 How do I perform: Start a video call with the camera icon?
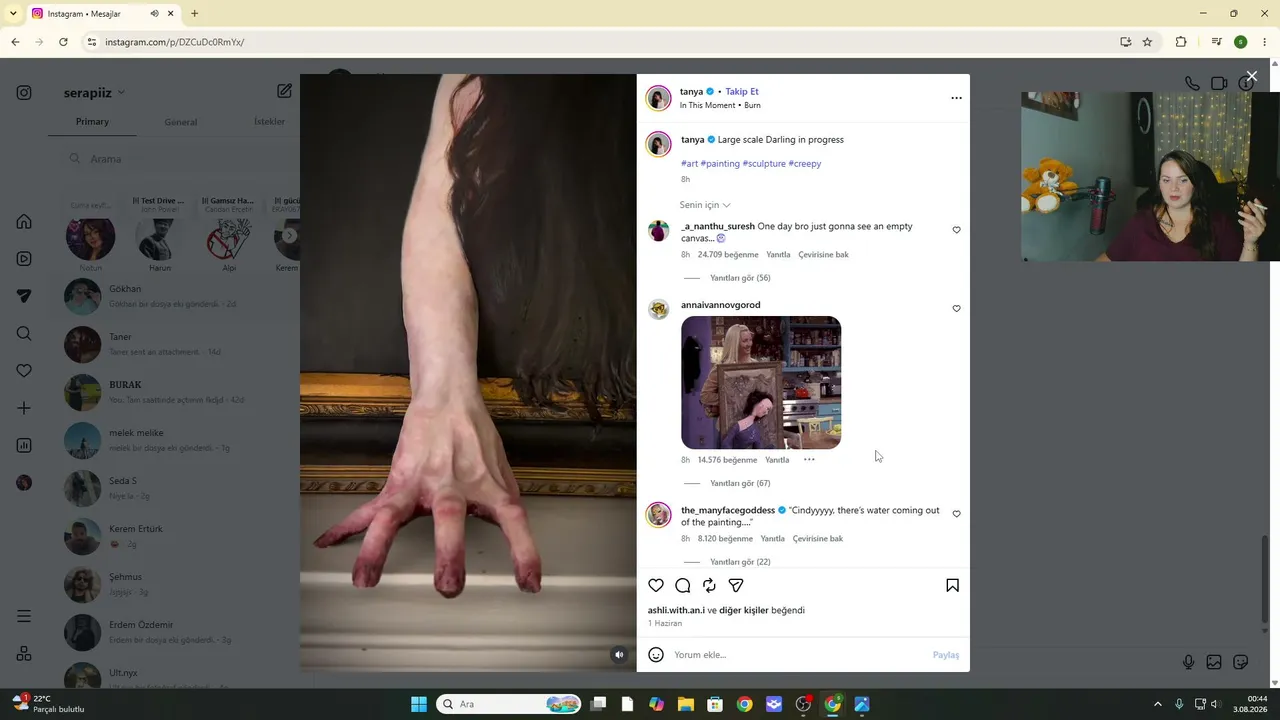tap(1219, 84)
